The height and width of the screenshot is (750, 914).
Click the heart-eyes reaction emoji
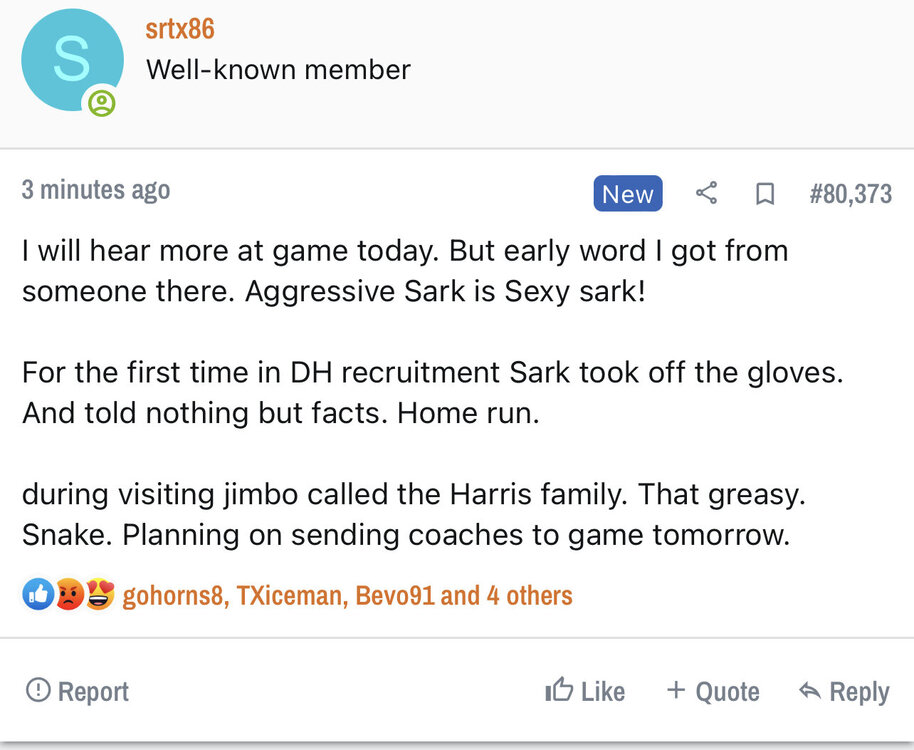(x=99, y=596)
